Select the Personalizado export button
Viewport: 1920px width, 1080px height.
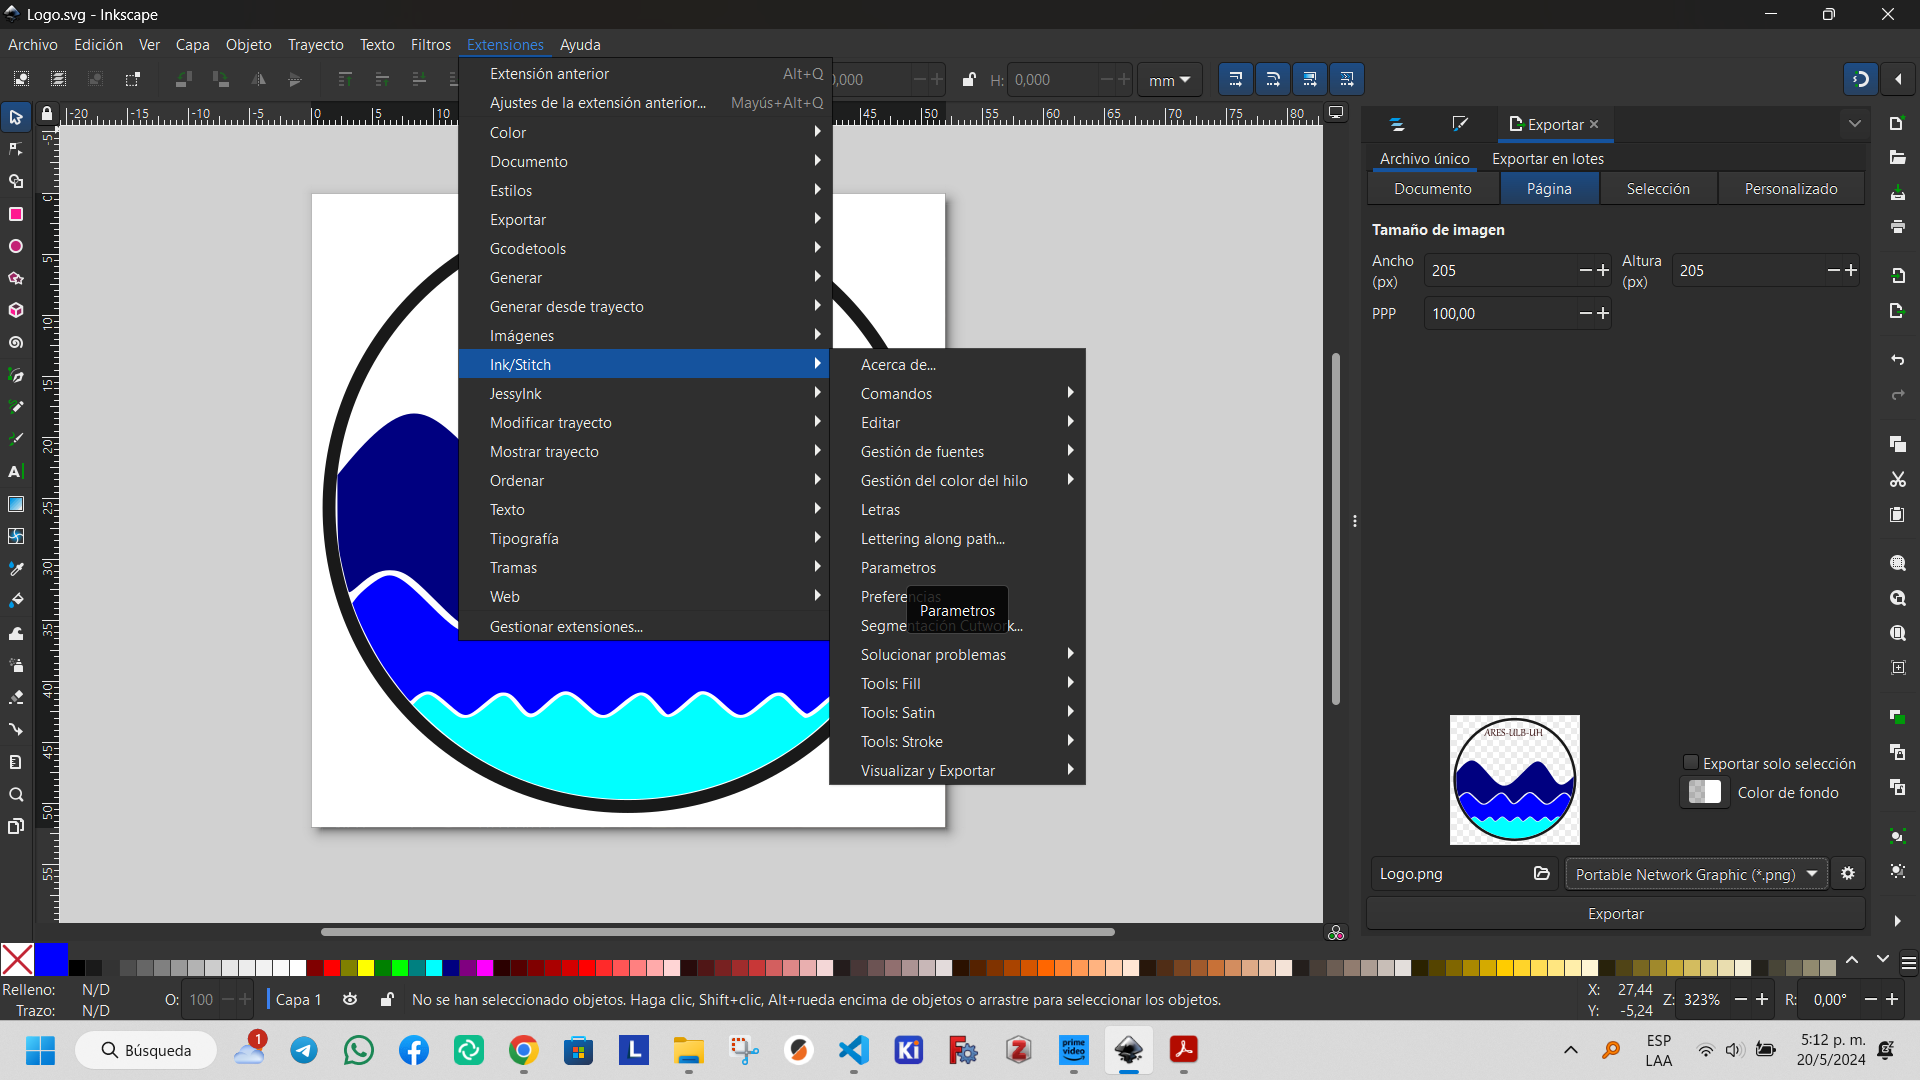click(x=1790, y=188)
